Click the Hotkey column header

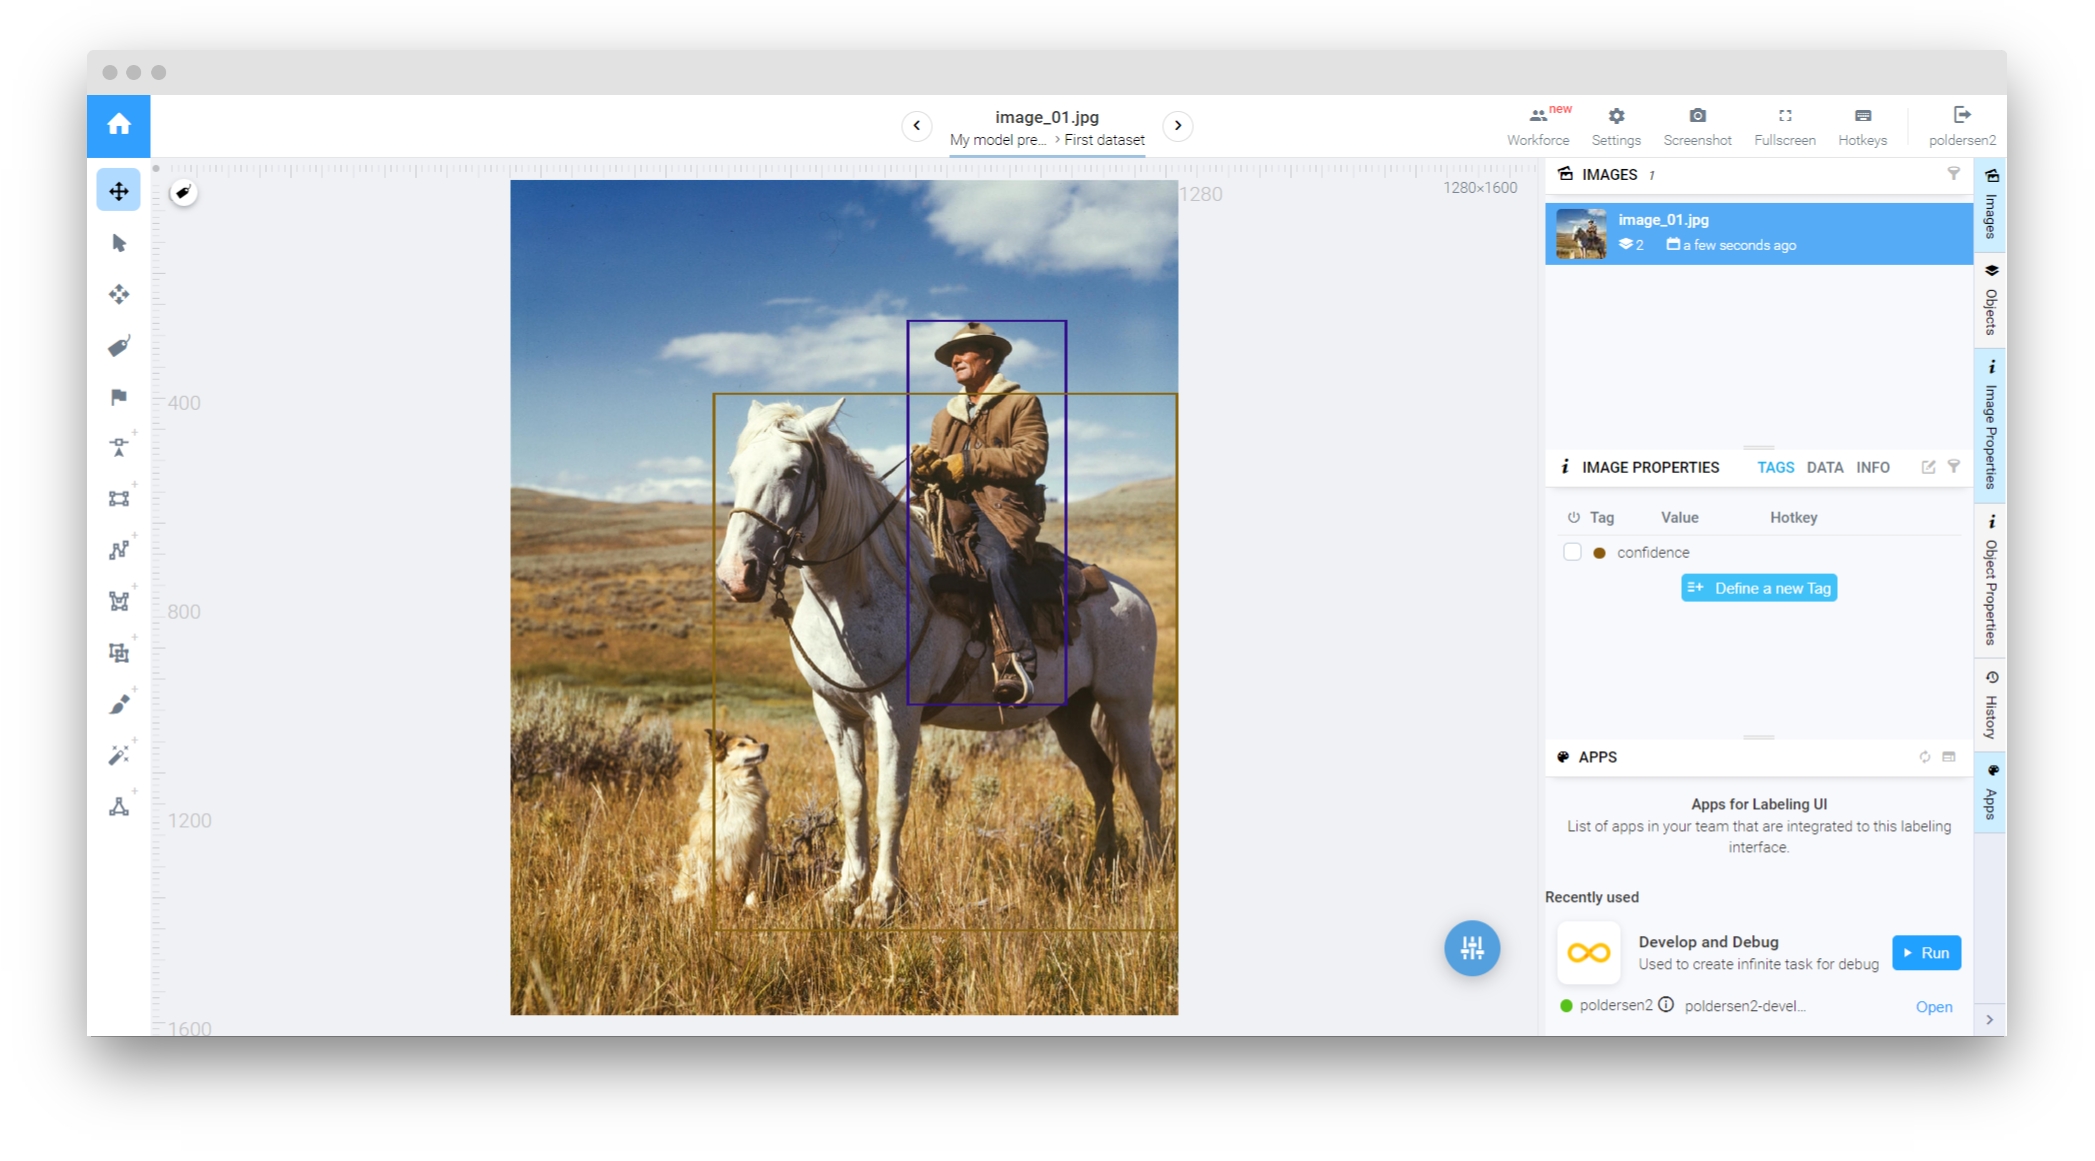coord(1793,517)
